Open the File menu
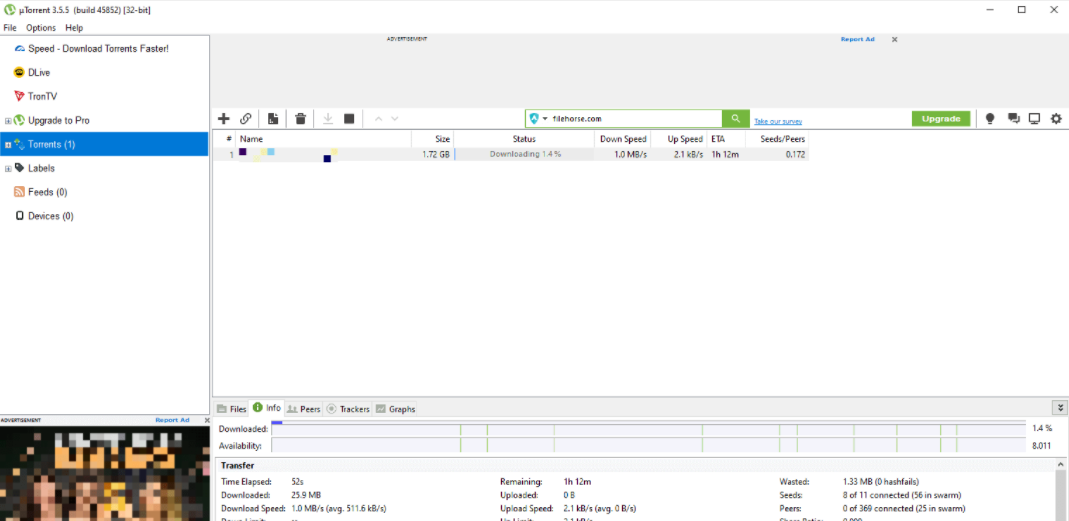Image resolution: width=1069 pixels, height=521 pixels. pyautogui.click(x=10, y=28)
